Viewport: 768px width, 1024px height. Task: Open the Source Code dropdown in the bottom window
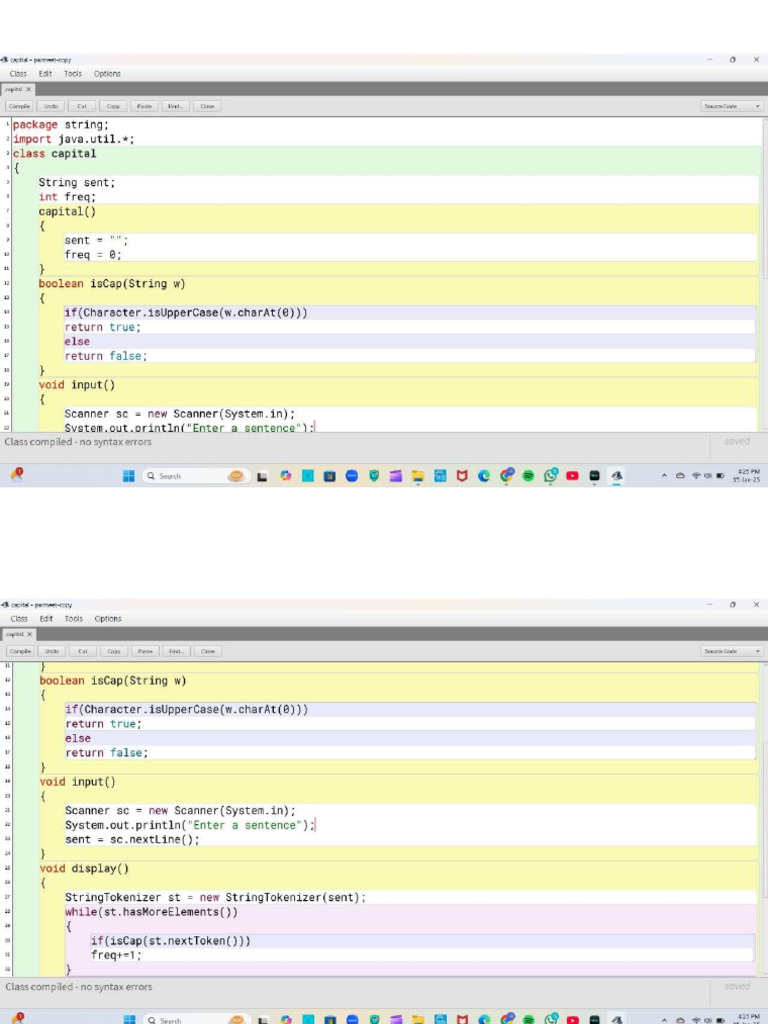click(x=731, y=651)
